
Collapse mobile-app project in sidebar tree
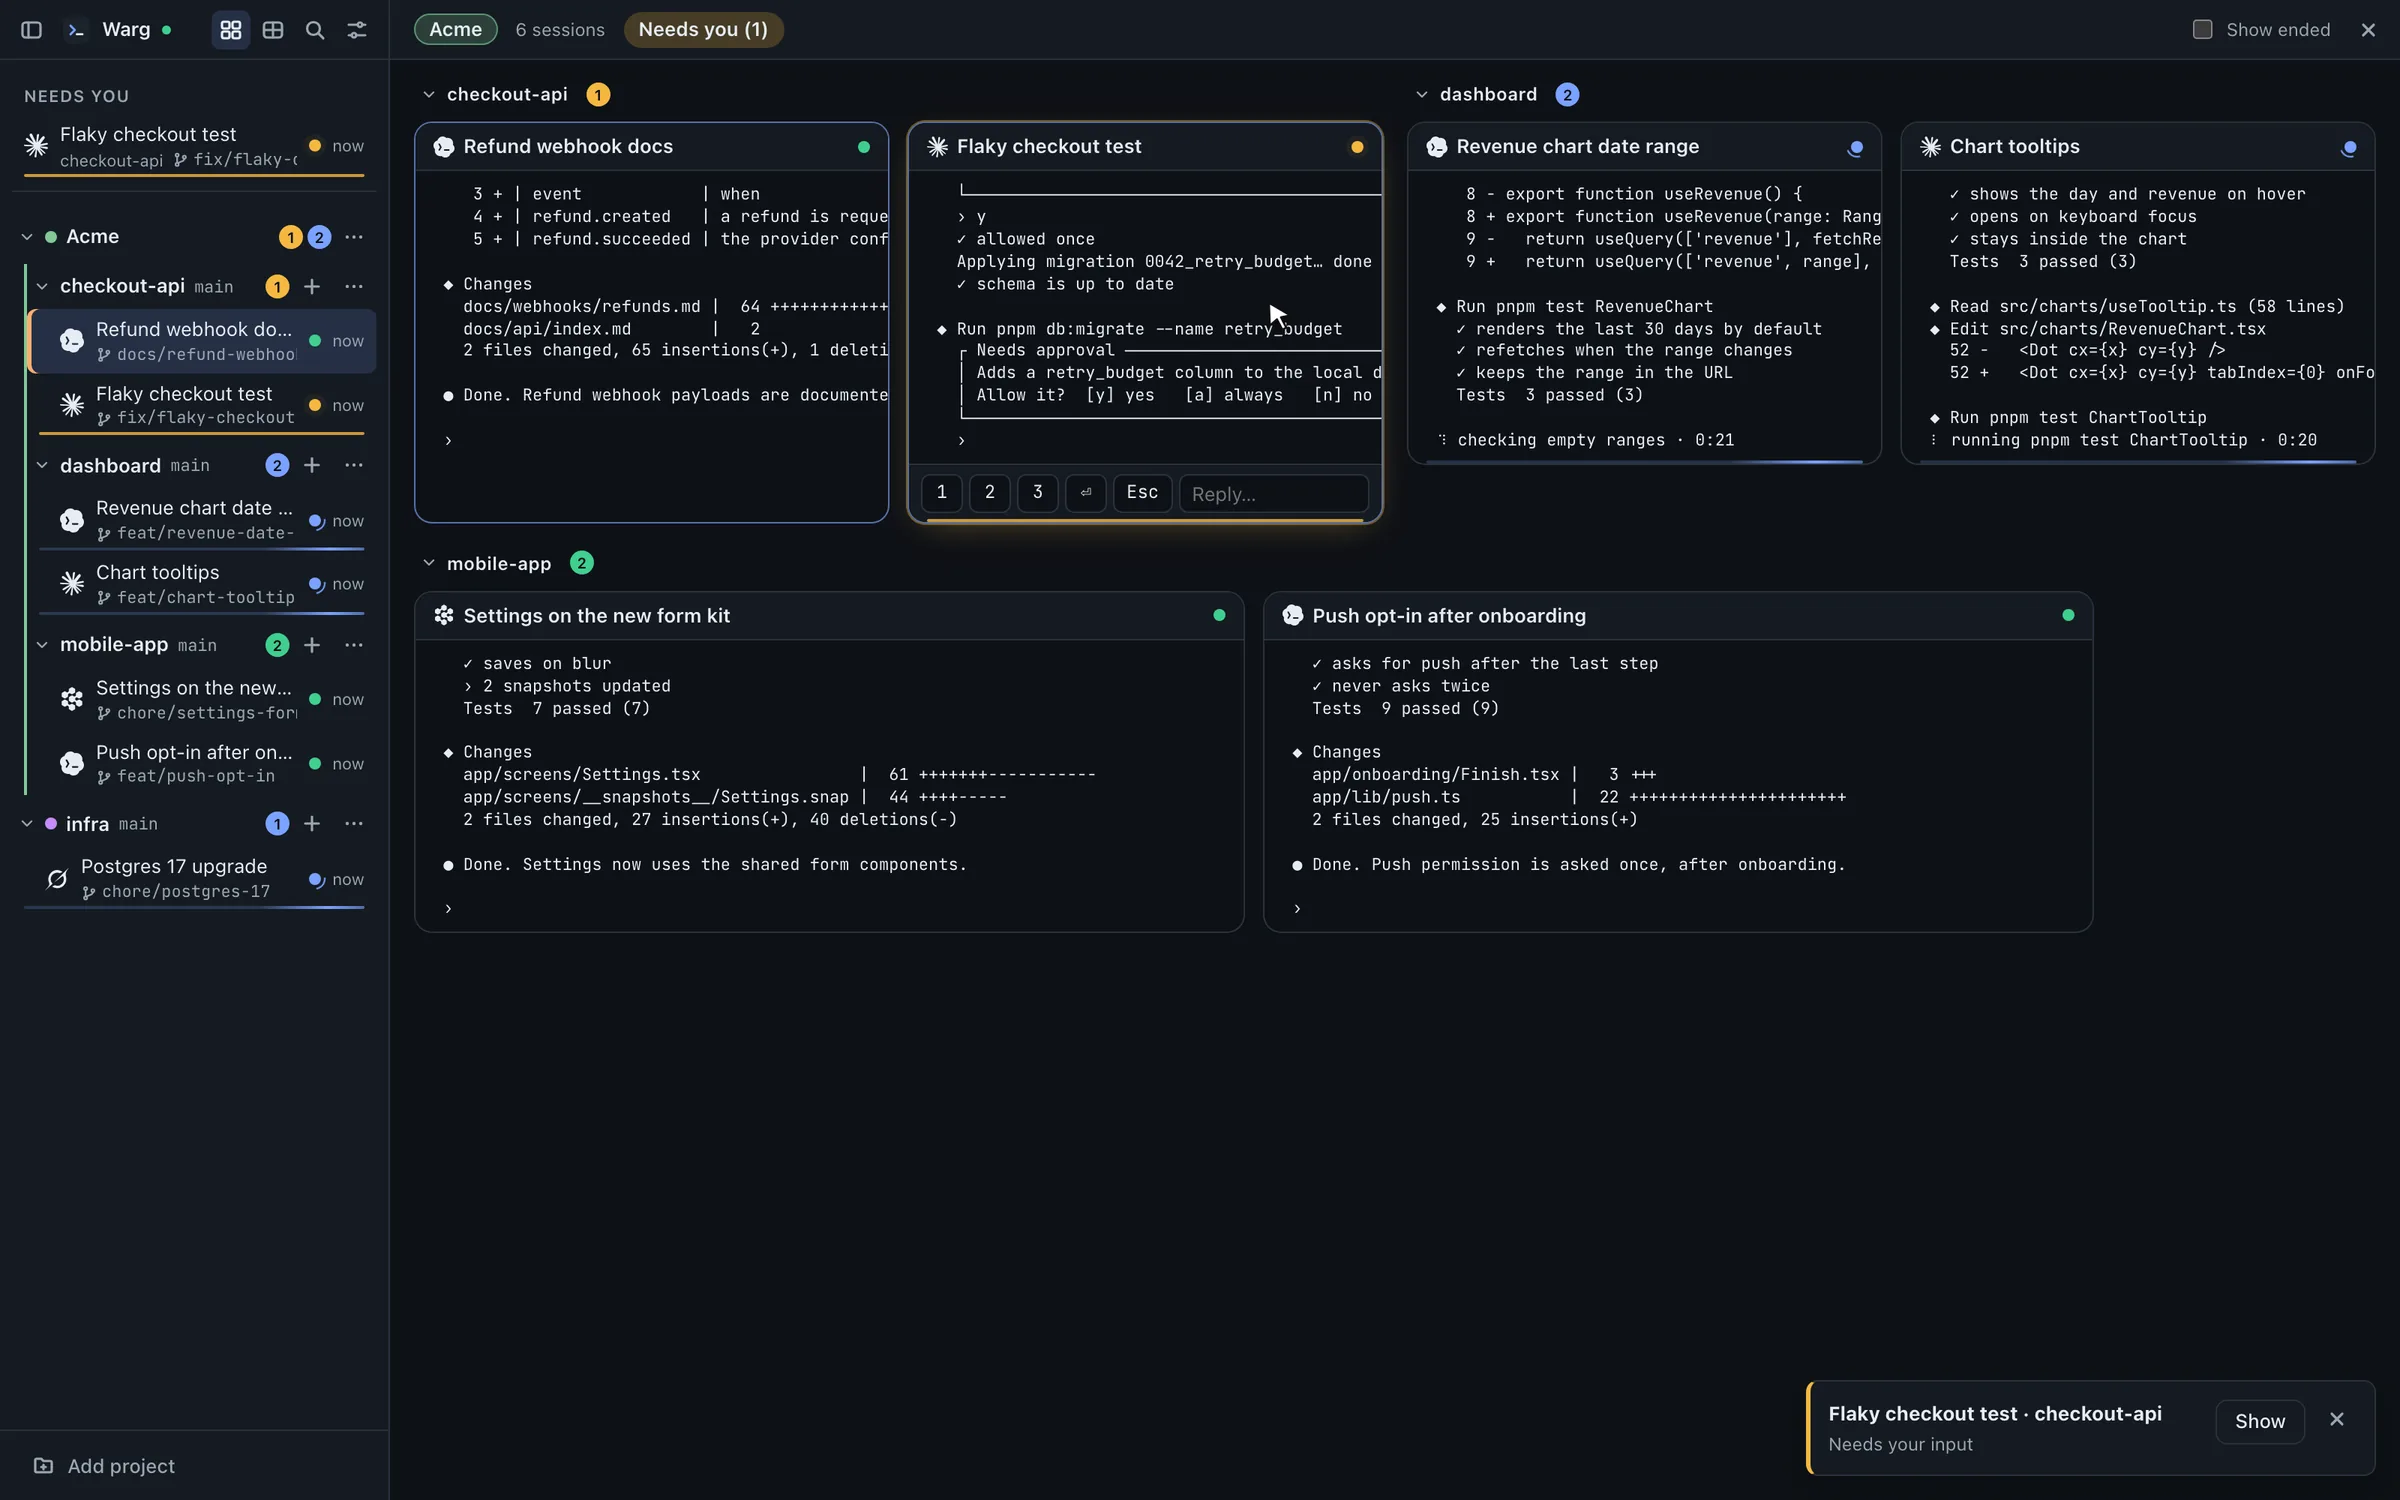tap(42, 646)
